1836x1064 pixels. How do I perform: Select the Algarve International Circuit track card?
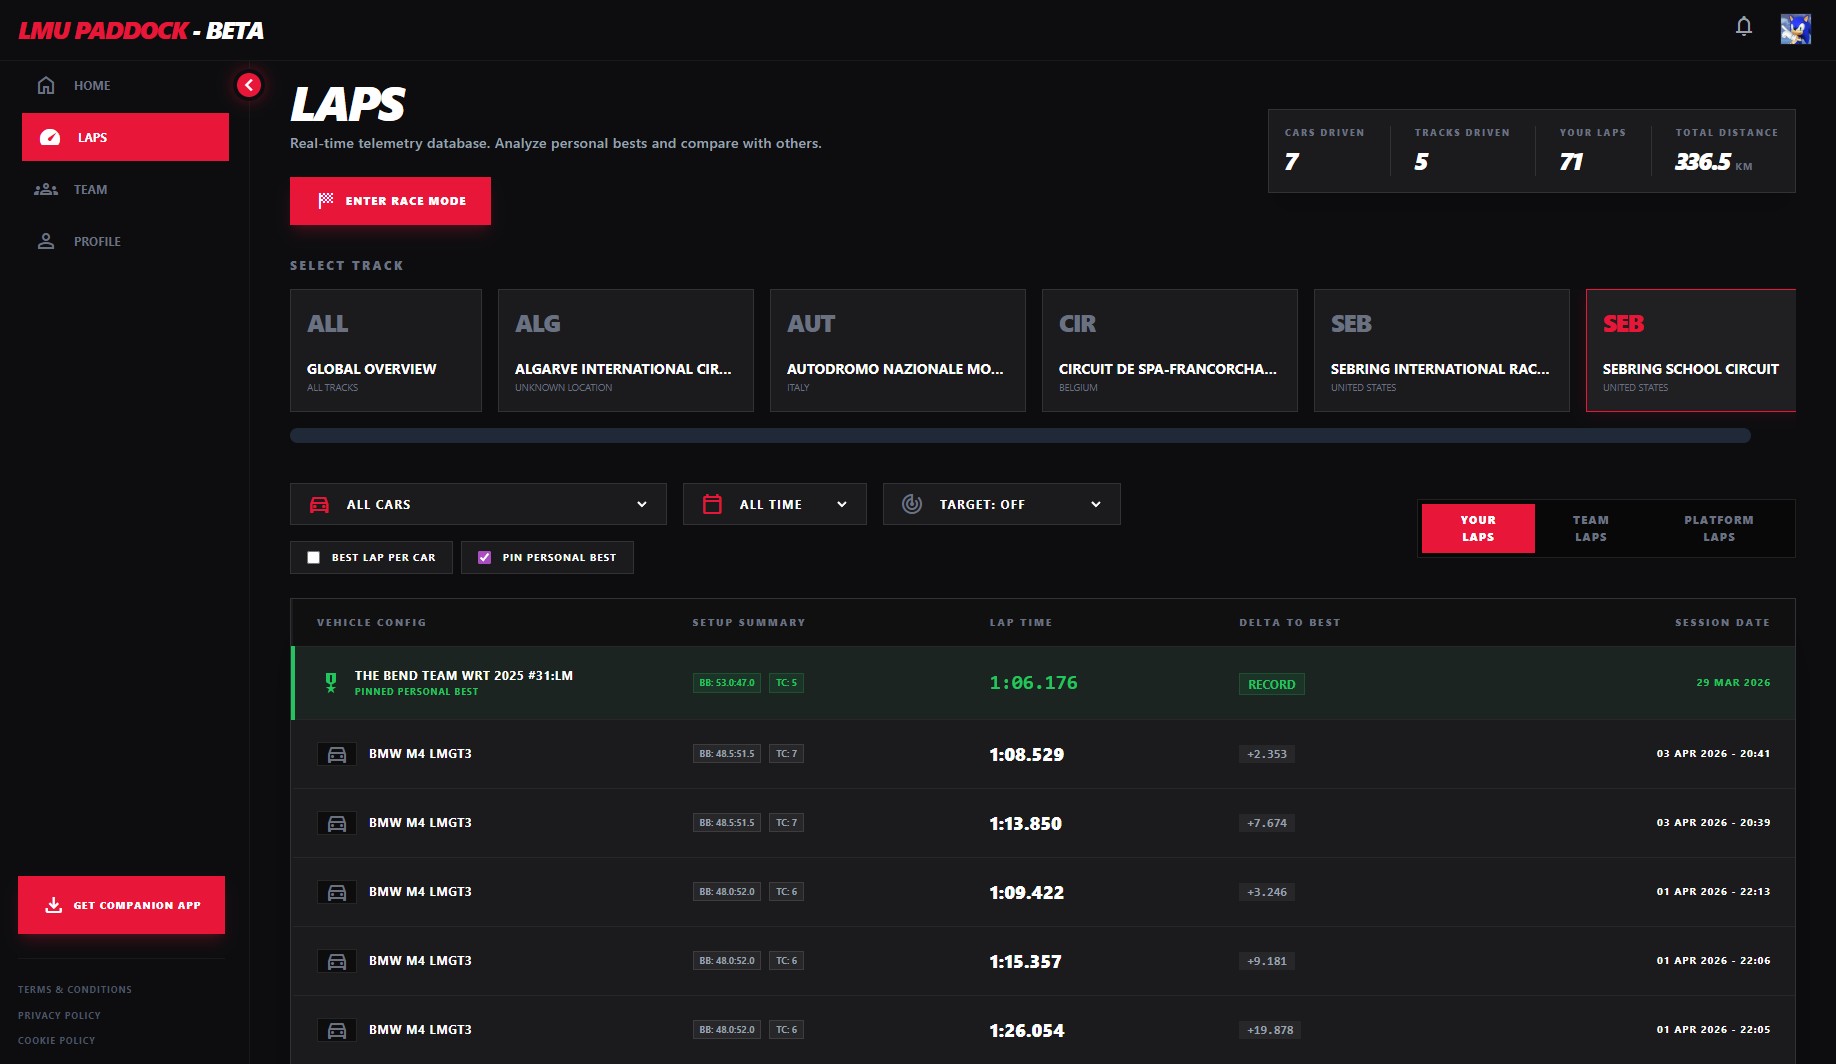pyautogui.click(x=625, y=351)
